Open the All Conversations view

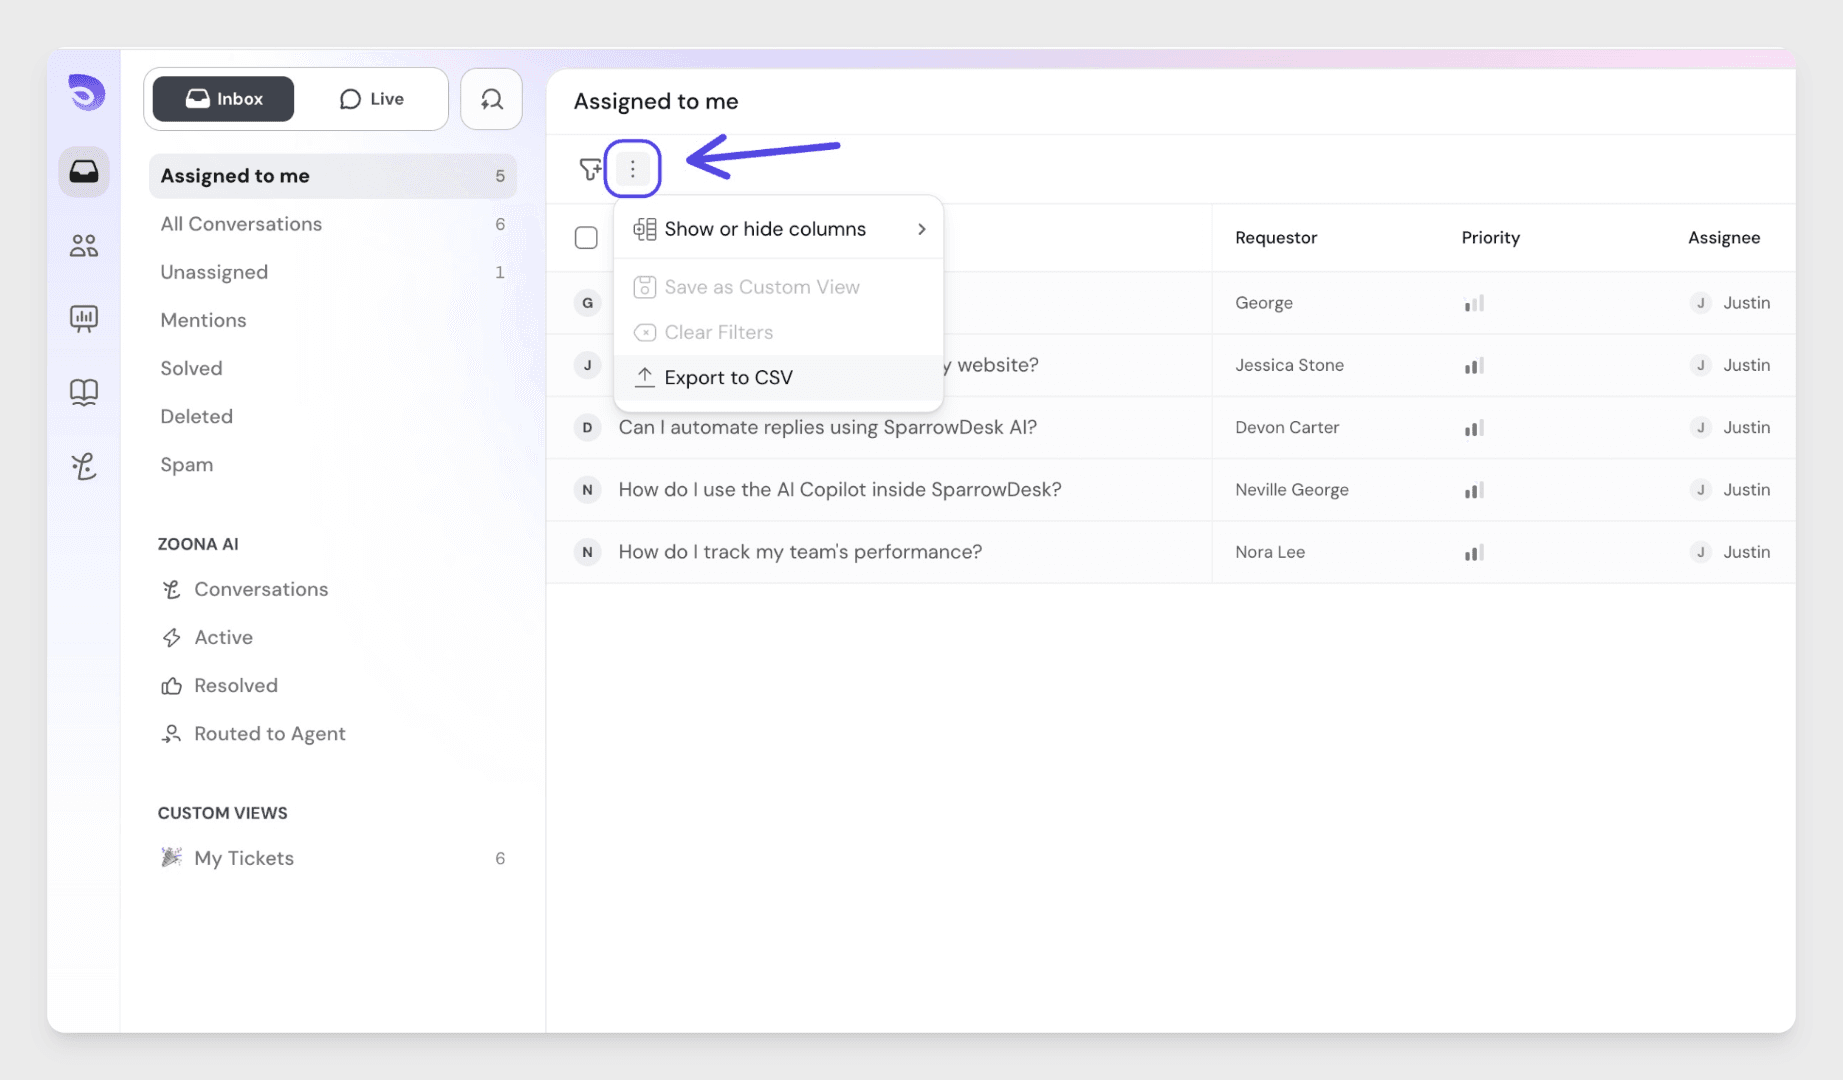pos(241,224)
